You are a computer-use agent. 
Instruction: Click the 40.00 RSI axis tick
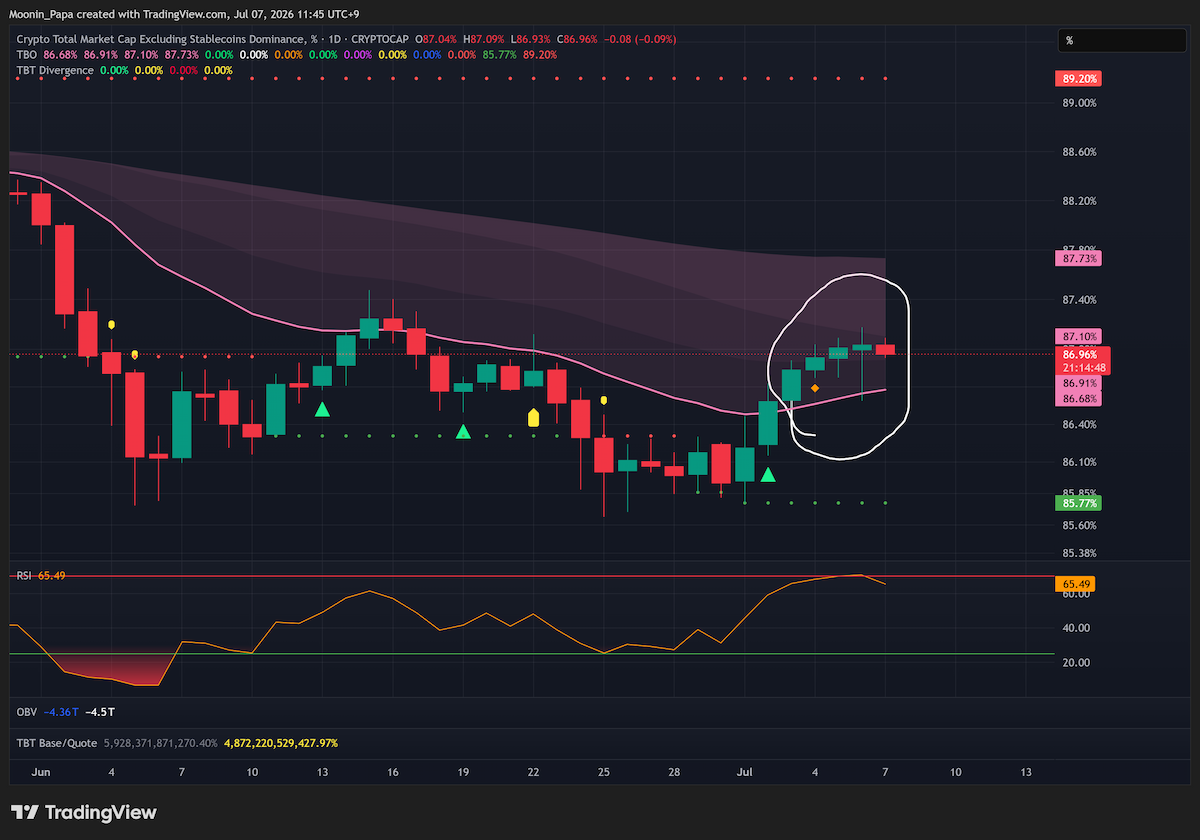[1076, 628]
